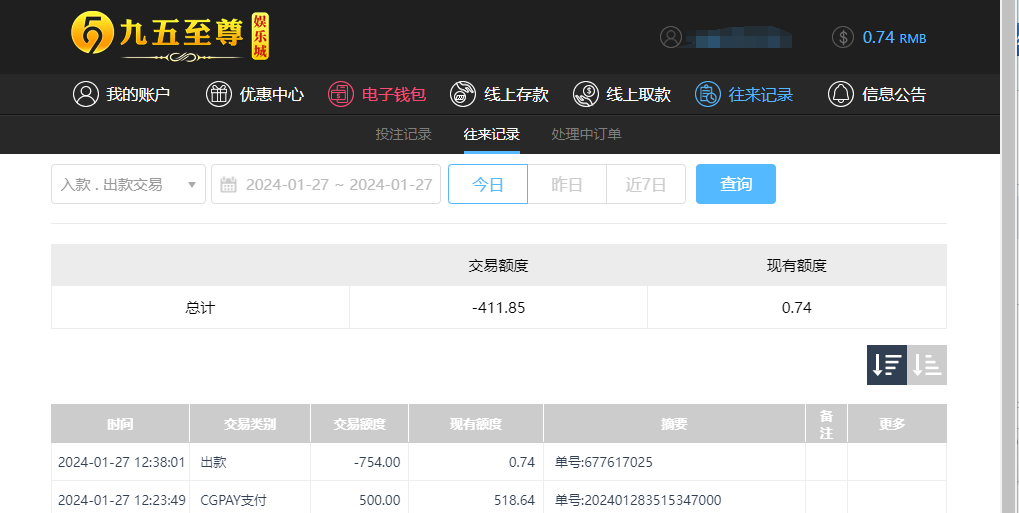
Task: Switch to the 投注记录 tab
Action: (404, 134)
